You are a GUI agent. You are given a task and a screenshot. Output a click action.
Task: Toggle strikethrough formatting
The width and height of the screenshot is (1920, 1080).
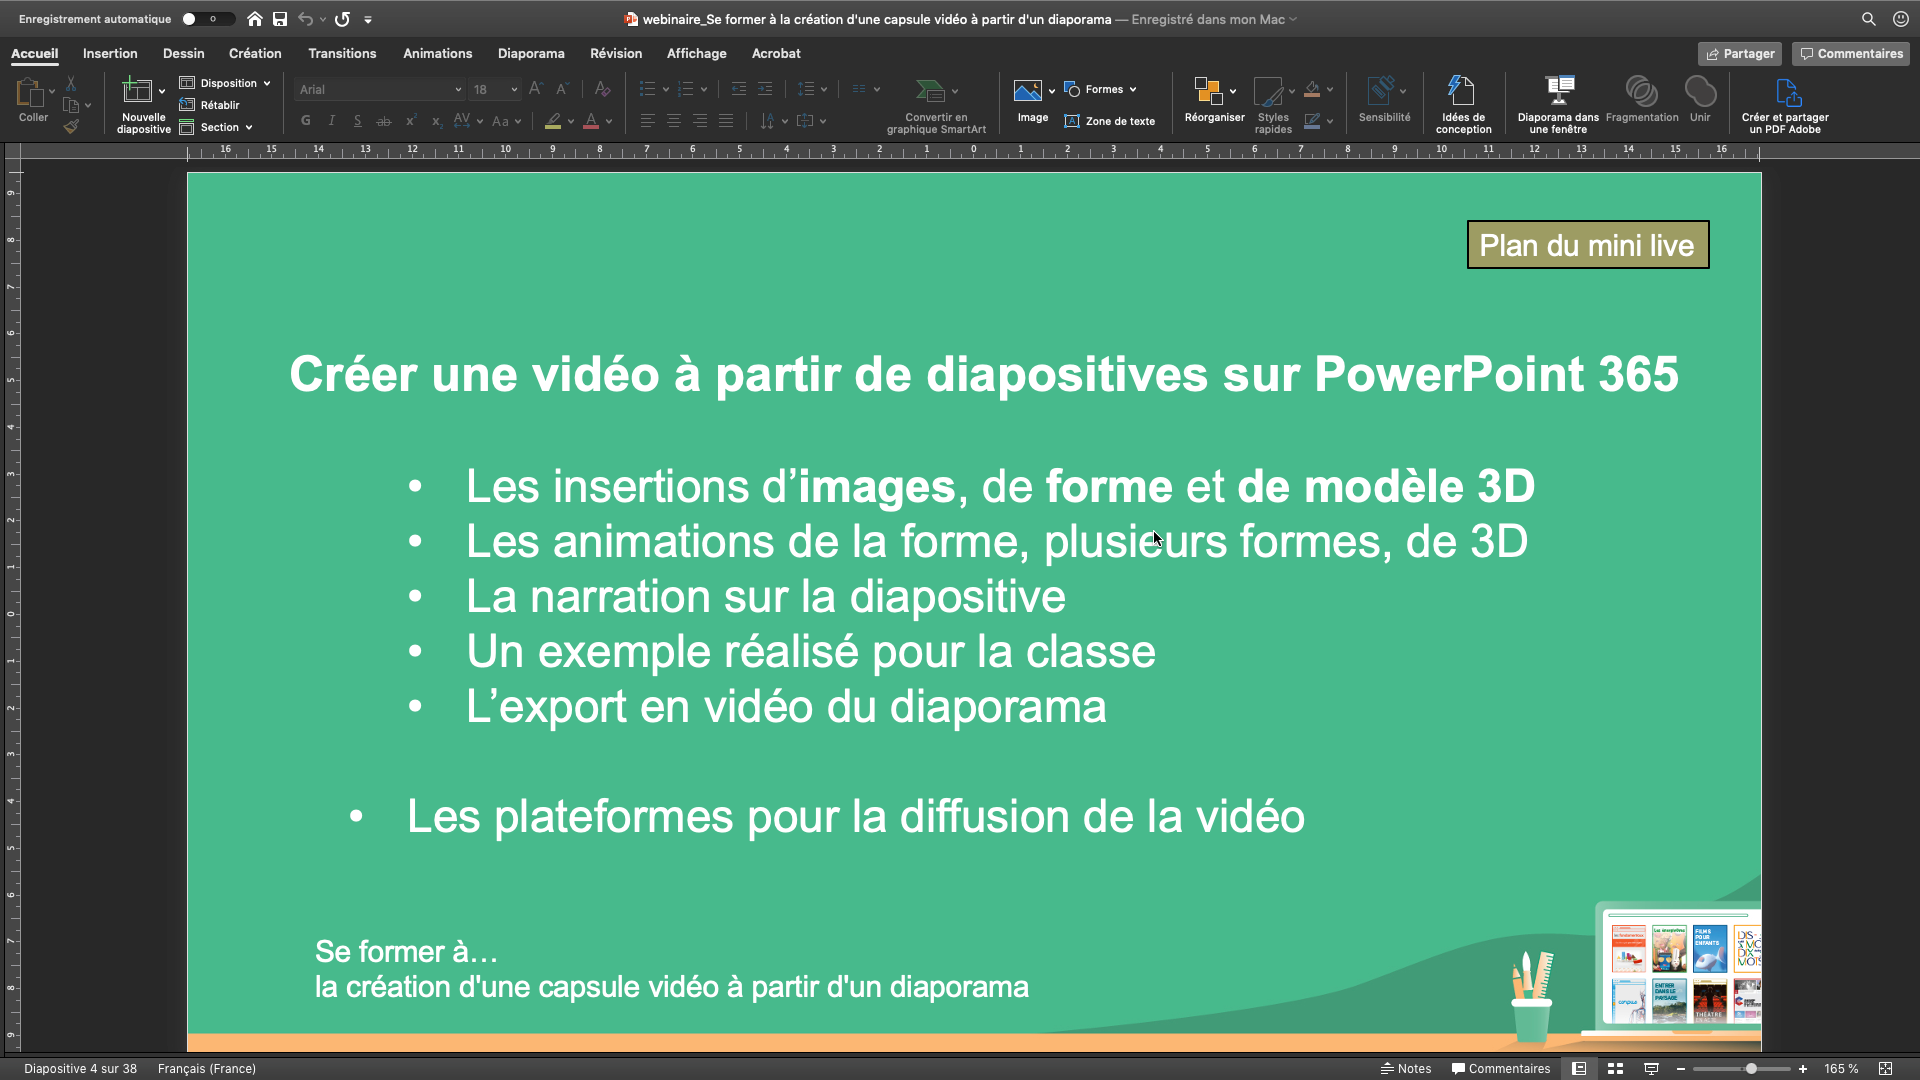[384, 121]
